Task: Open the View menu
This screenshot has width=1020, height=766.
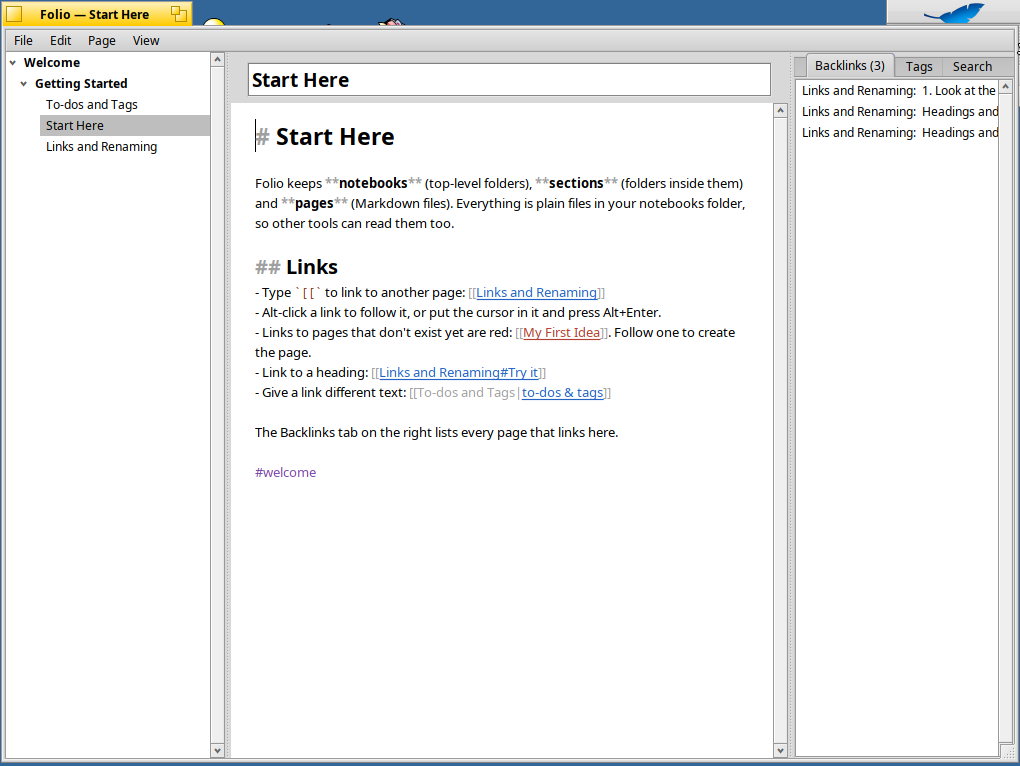Action: (x=146, y=40)
